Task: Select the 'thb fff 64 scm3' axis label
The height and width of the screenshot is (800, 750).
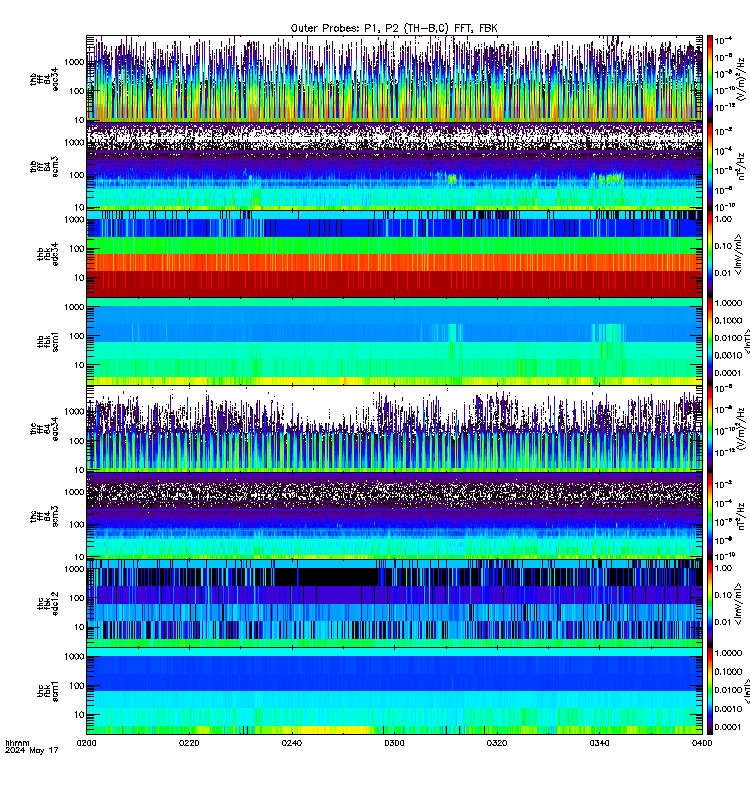Action: click(x=44, y=167)
